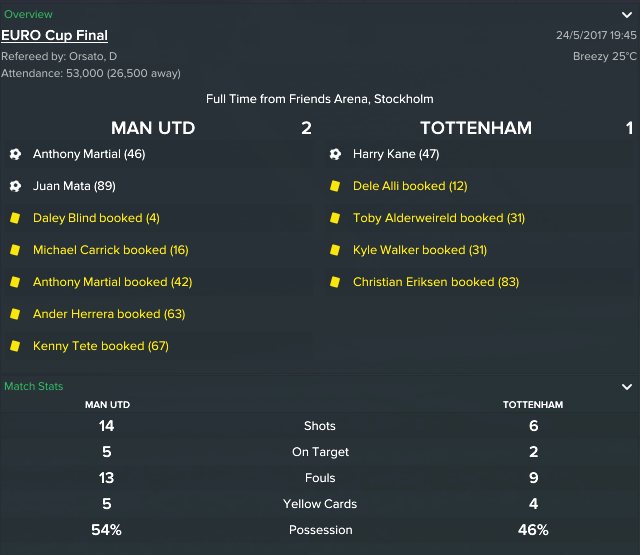640x555 pixels.
Task: Click the yellow card icon for Kyle Walker
Action: [x=335, y=250]
